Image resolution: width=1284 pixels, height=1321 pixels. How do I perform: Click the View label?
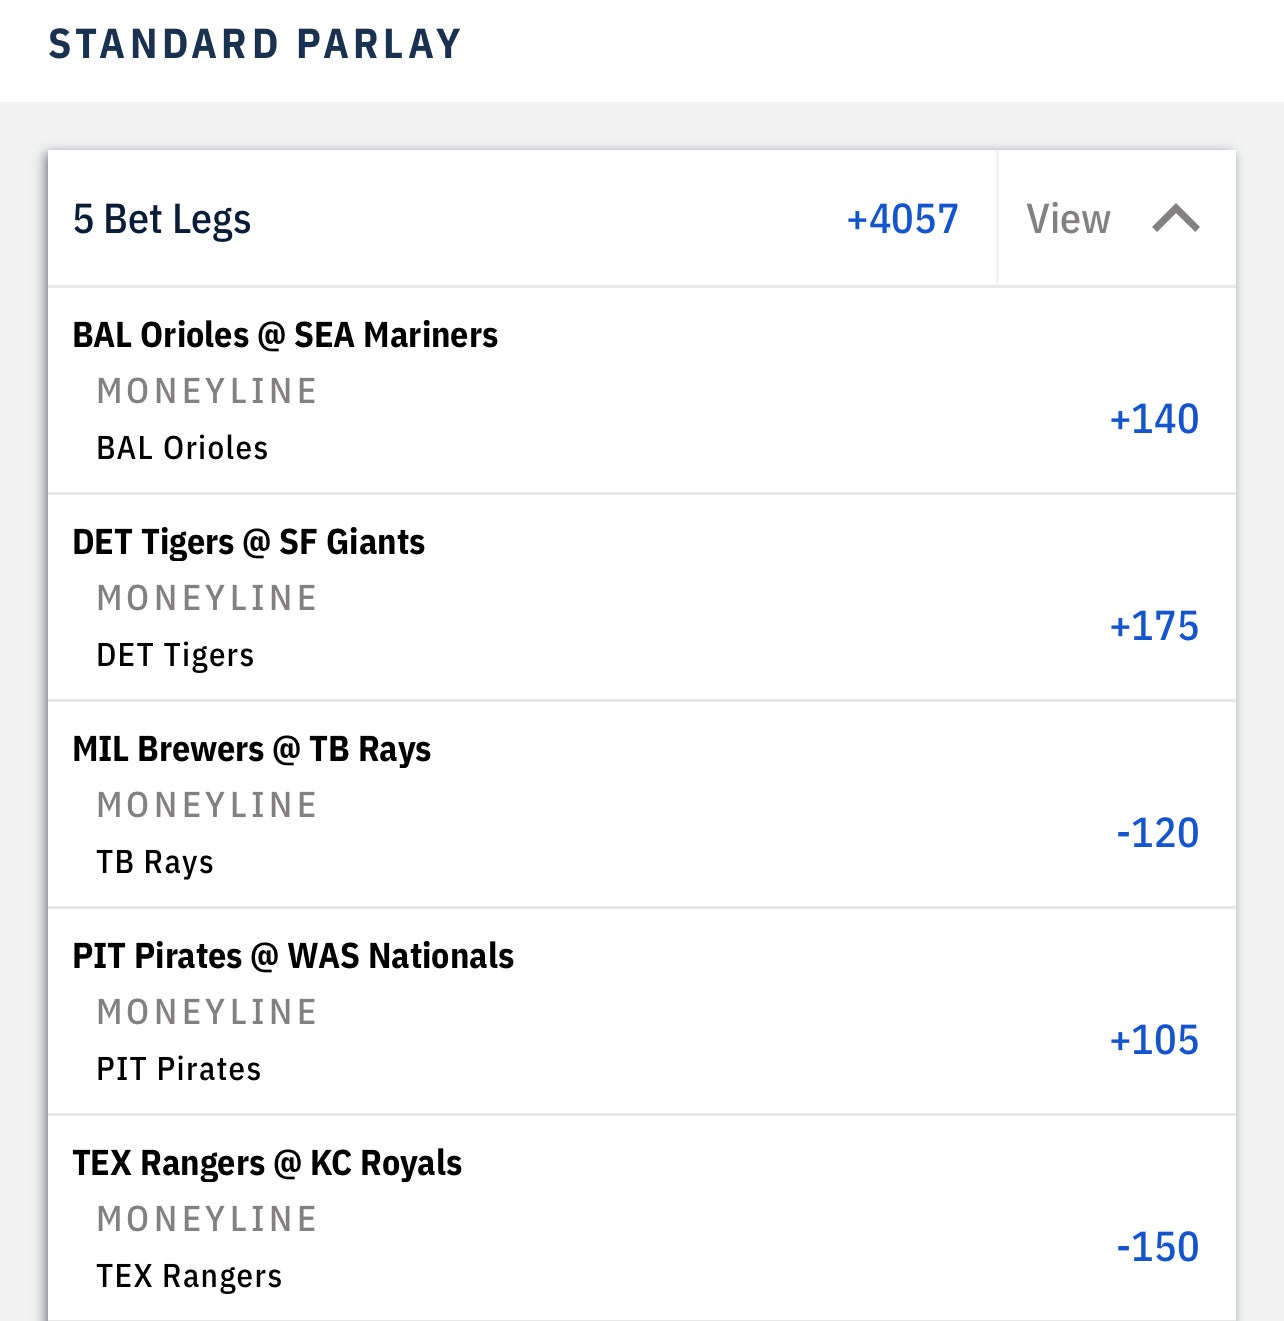coord(1068,219)
